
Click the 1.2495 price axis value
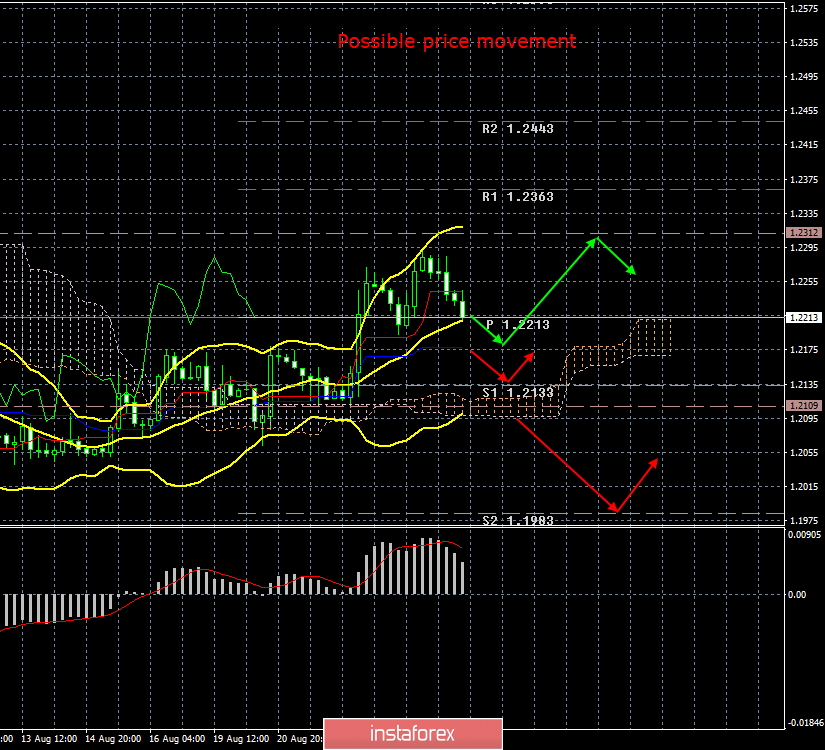click(x=804, y=77)
